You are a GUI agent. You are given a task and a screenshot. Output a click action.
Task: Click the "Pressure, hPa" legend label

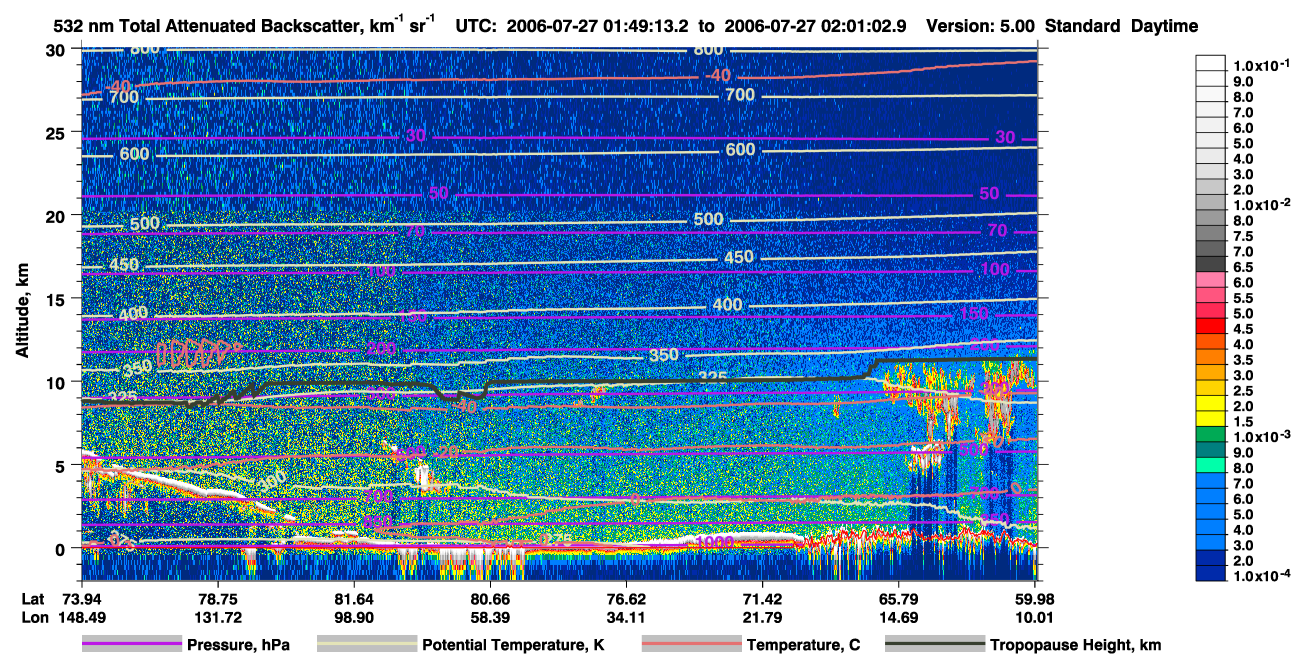[238, 645]
